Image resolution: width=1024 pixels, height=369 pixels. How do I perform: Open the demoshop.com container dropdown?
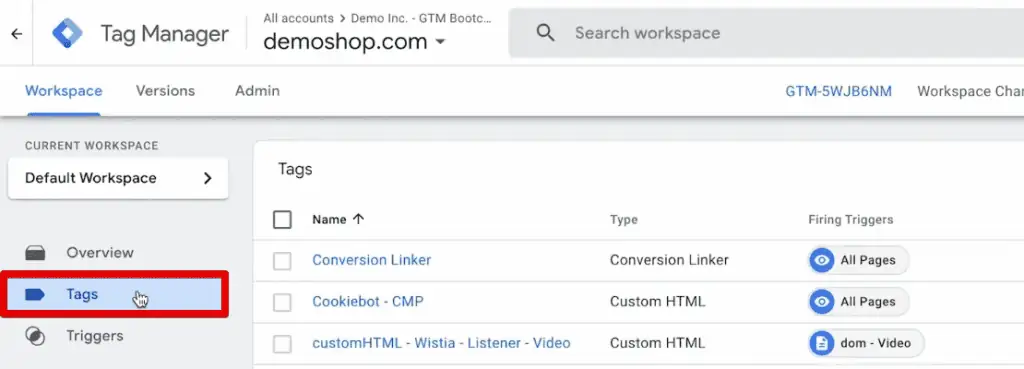click(355, 42)
